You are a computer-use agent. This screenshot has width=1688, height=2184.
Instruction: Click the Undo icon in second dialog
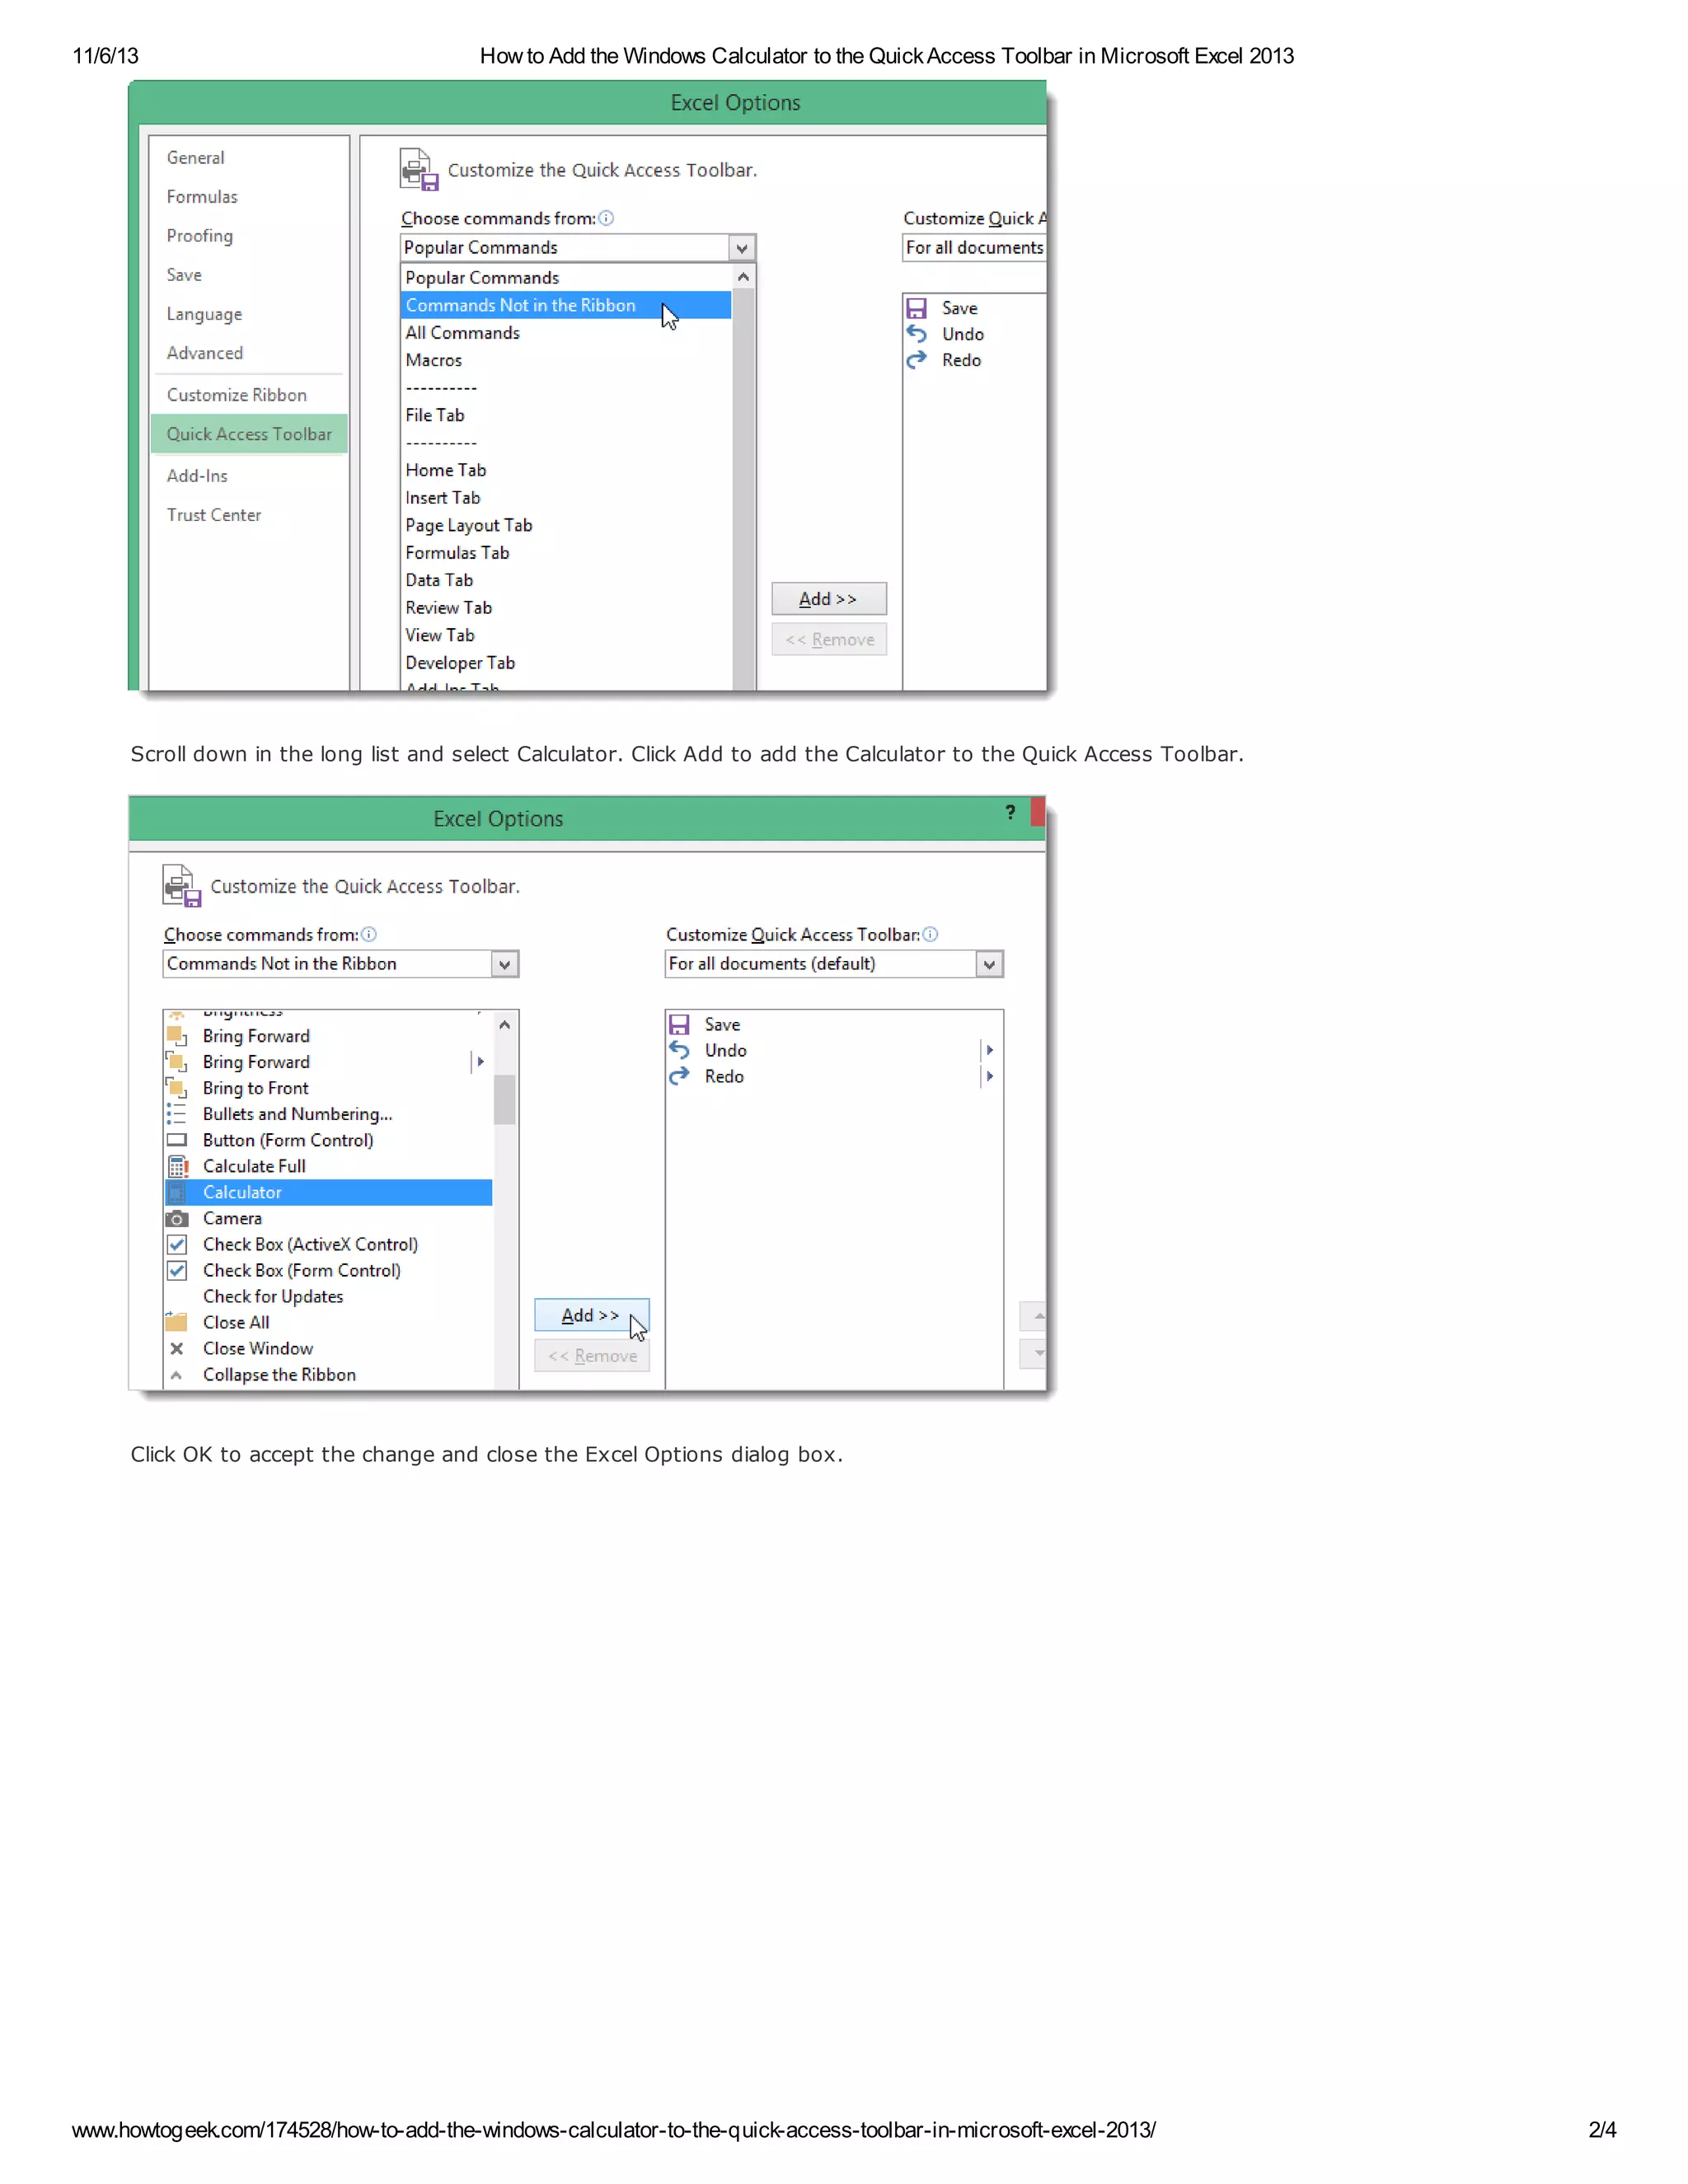click(x=679, y=1050)
